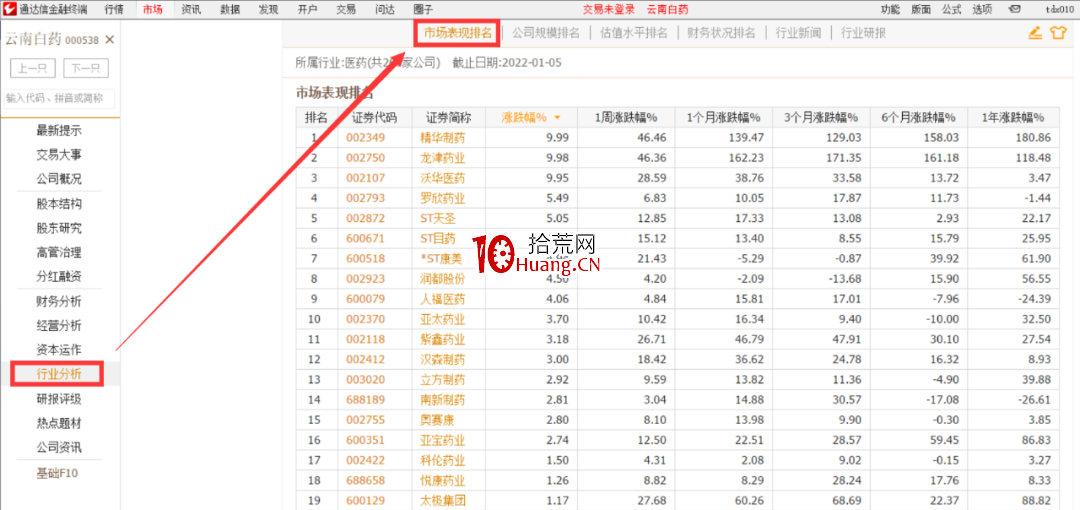1080x510 pixels.
Task: Open the 资讯 menu
Action: point(191,9)
